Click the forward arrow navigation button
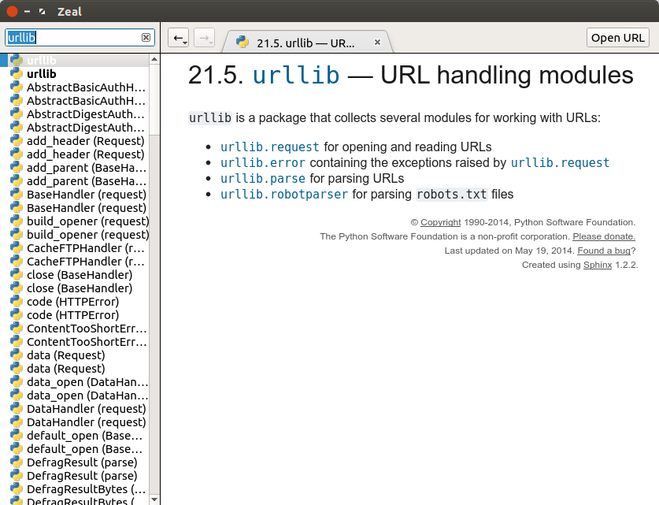Image resolution: width=659 pixels, height=505 pixels. tap(204, 38)
